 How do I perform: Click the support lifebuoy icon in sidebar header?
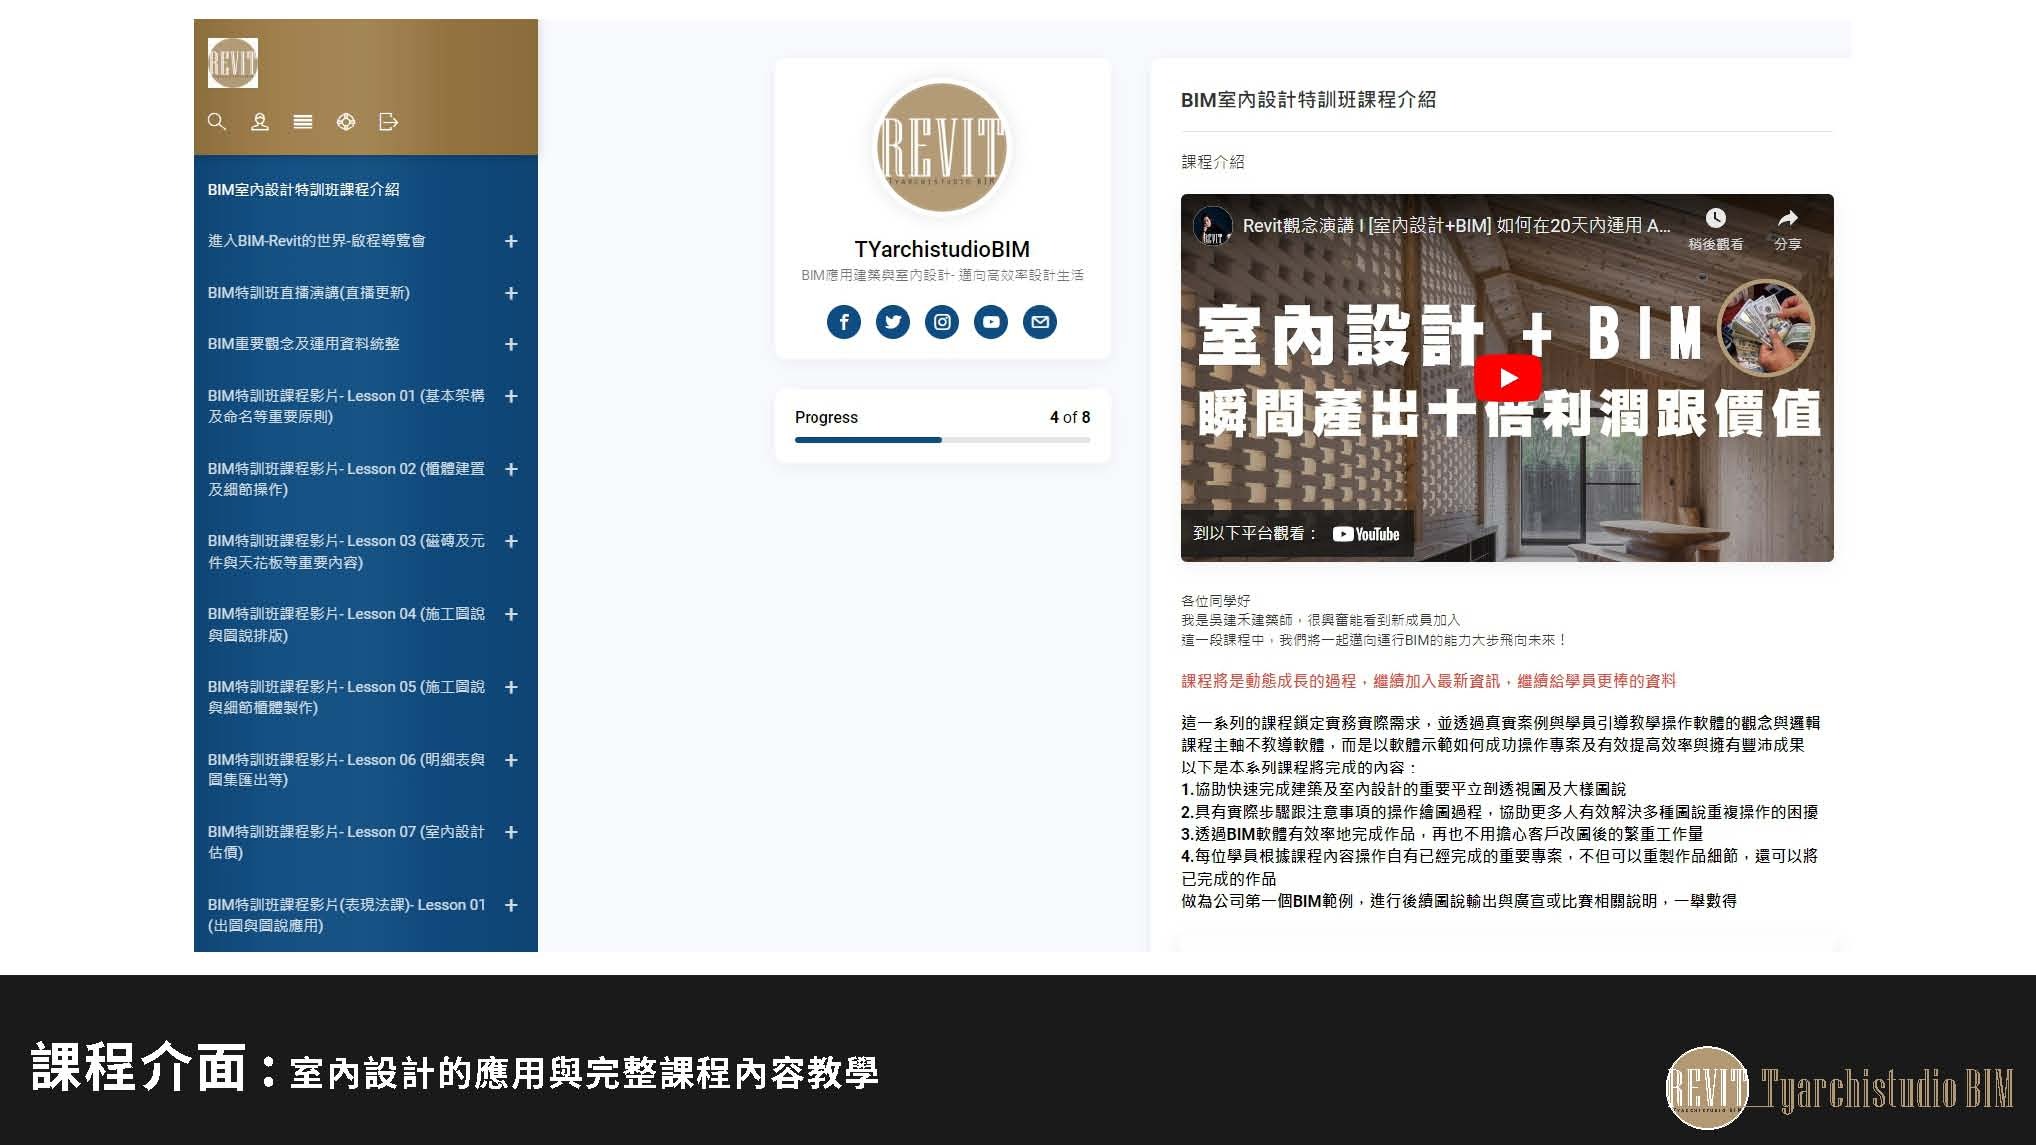click(346, 122)
